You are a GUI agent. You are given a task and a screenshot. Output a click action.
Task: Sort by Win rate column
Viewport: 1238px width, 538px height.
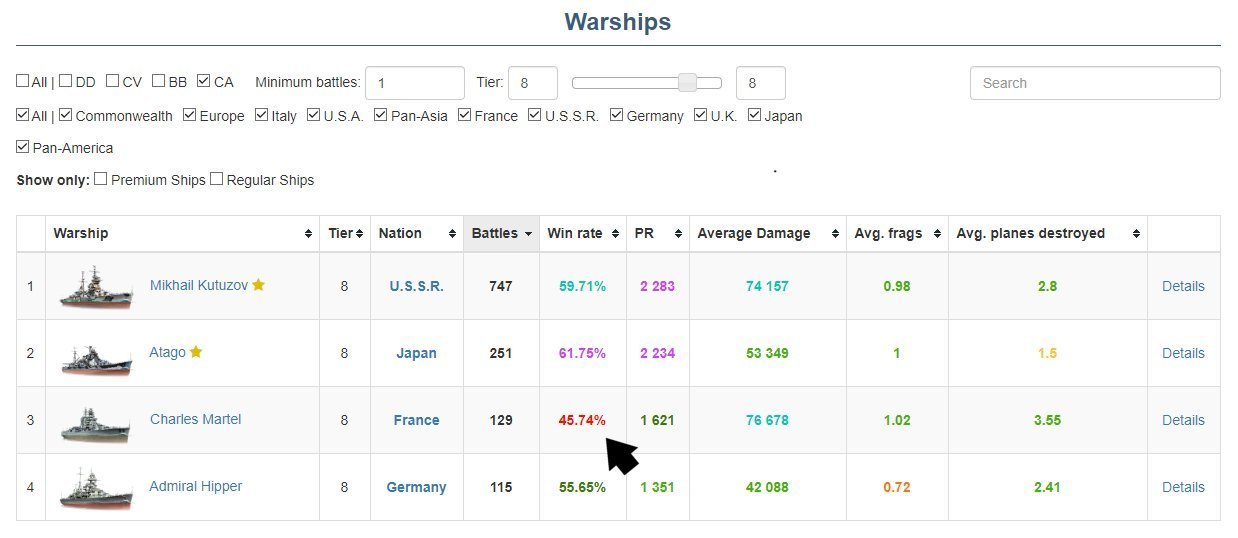click(582, 234)
